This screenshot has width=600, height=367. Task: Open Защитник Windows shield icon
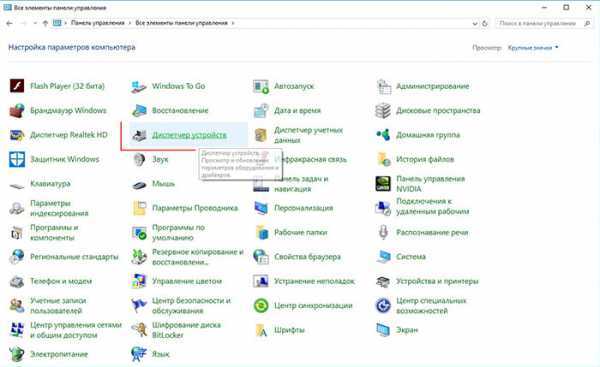pos(17,159)
